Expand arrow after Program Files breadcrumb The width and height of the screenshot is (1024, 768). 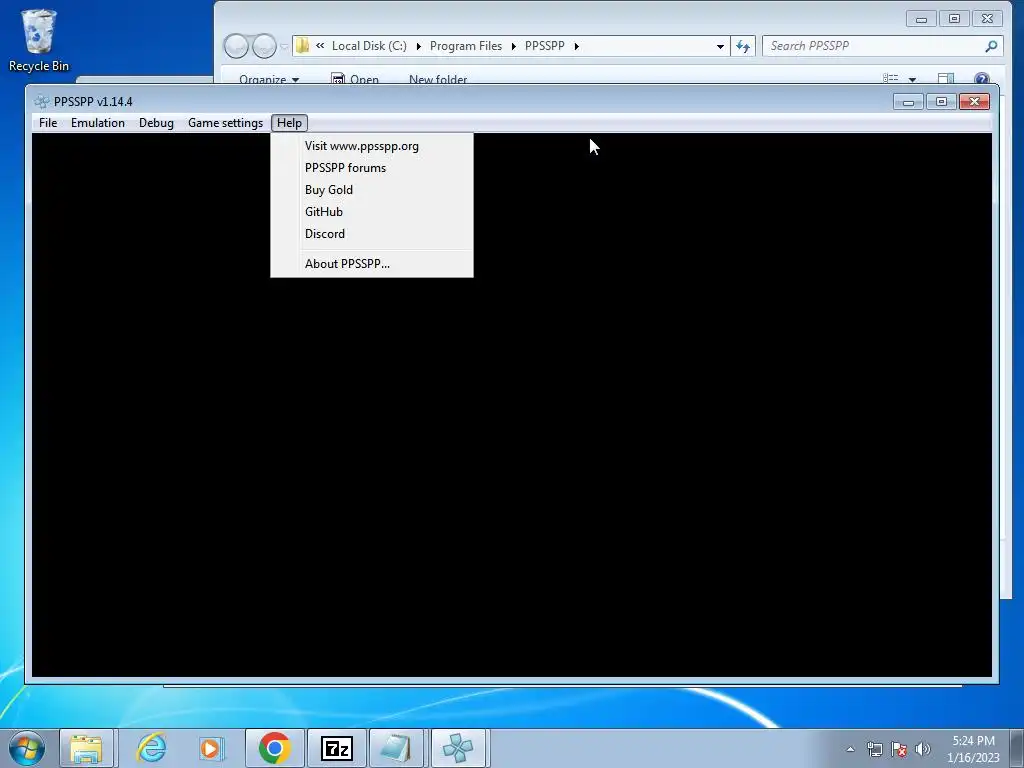[x=514, y=46]
